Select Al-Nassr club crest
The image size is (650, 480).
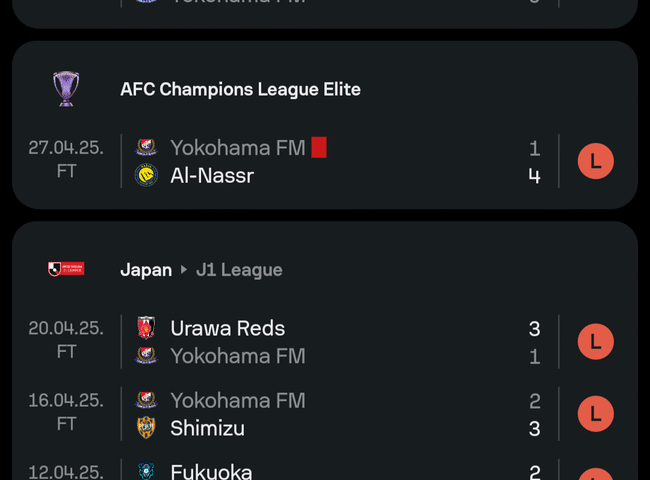pyautogui.click(x=146, y=175)
